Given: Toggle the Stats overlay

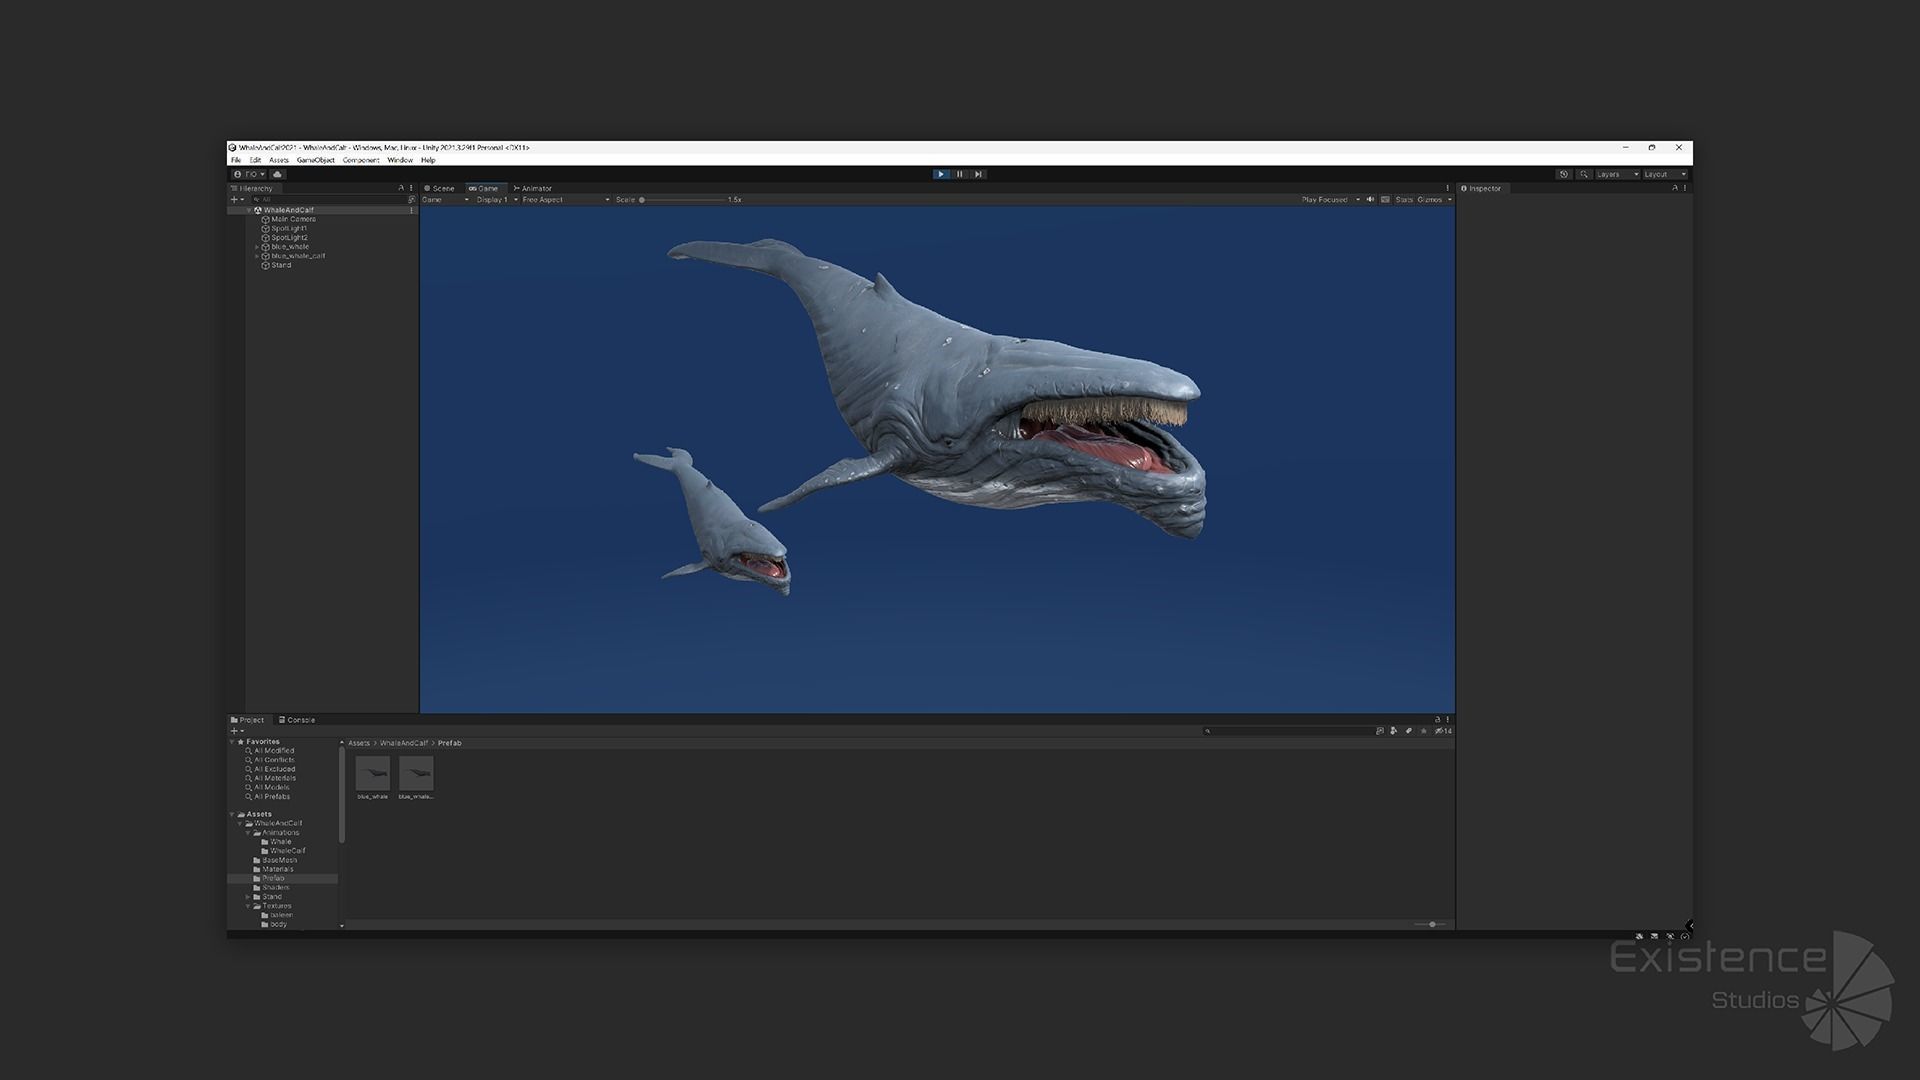Looking at the screenshot, I should (1404, 200).
